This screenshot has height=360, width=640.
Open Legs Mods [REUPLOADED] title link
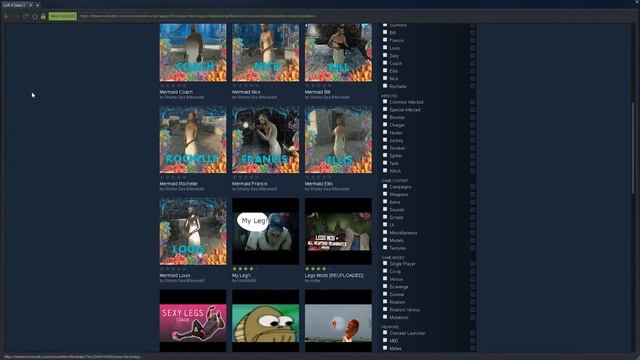pyautogui.click(x=334, y=276)
